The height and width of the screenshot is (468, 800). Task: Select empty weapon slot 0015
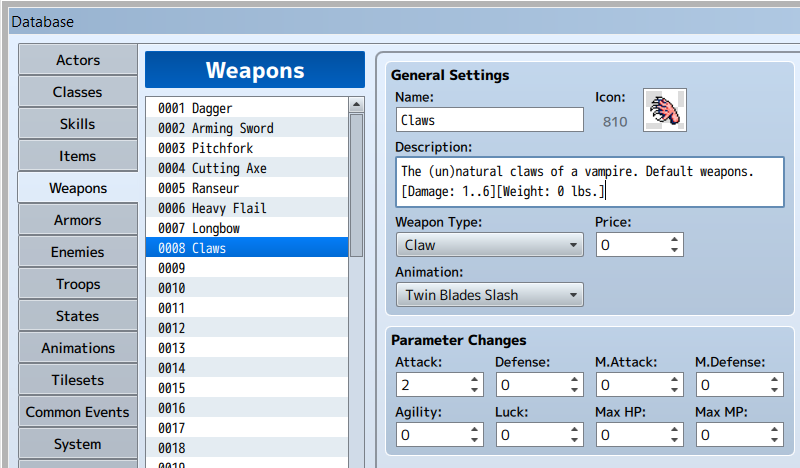(247, 388)
